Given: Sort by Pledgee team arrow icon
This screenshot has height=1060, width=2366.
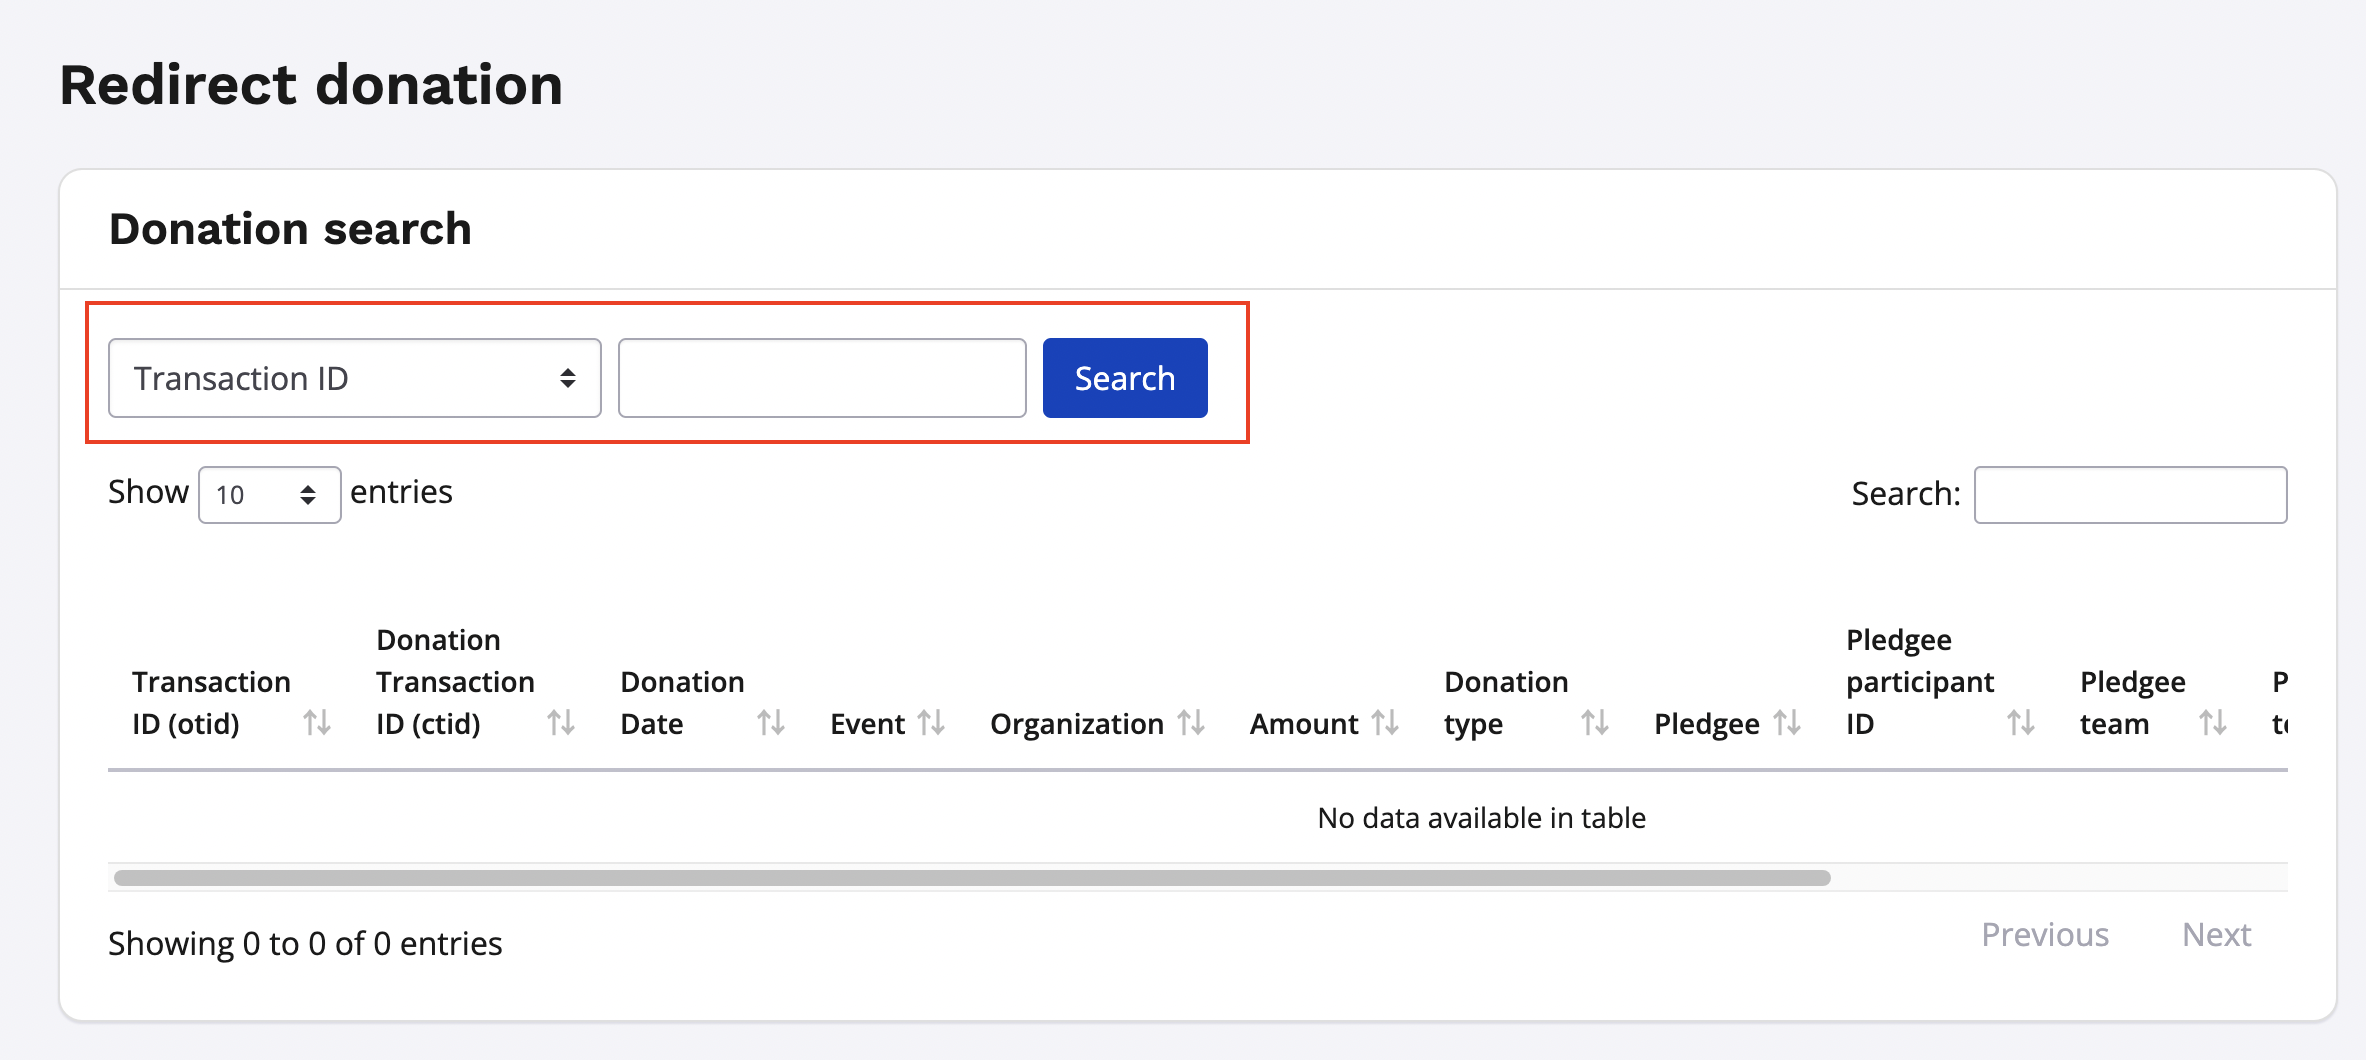Looking at the screenshot, I should pyautogui.click(x=2212, y=722).
